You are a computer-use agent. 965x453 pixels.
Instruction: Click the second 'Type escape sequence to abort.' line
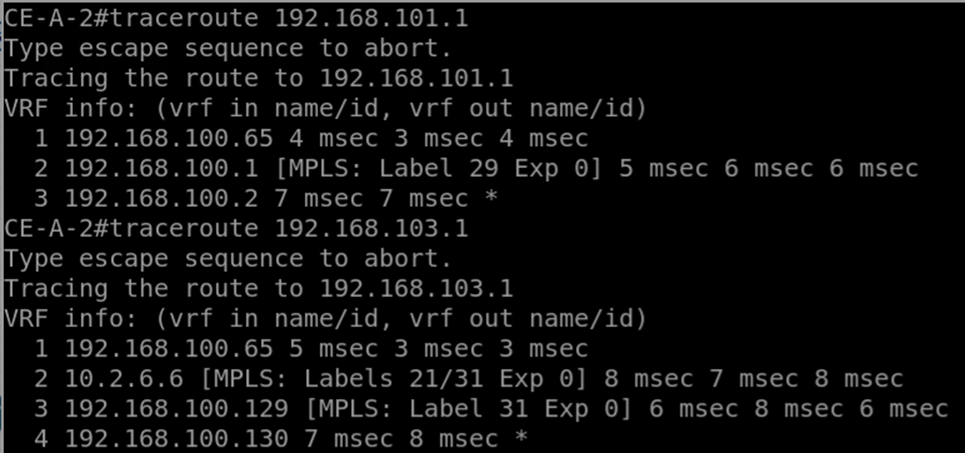coord(228,259)
